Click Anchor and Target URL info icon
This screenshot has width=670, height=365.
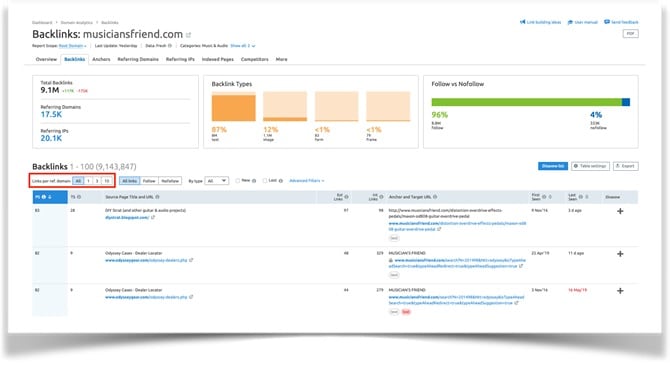(x=435, y=197)
